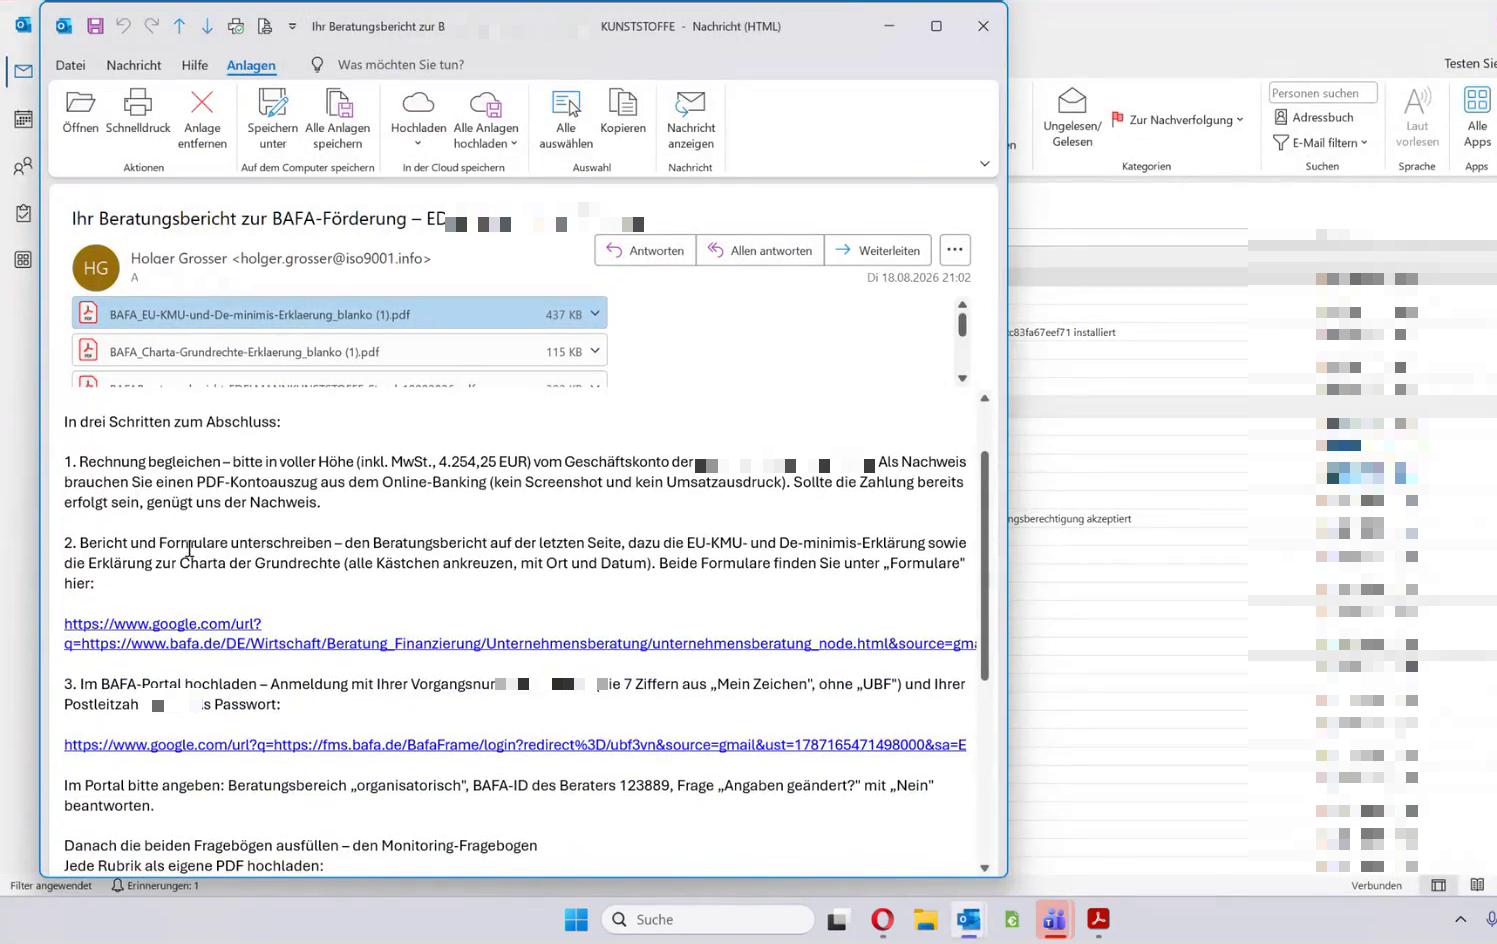The width and height of the screenshot is (1497, 944).
Task: Go to previous item with the up arrow
Action: (x=179, y=26)
